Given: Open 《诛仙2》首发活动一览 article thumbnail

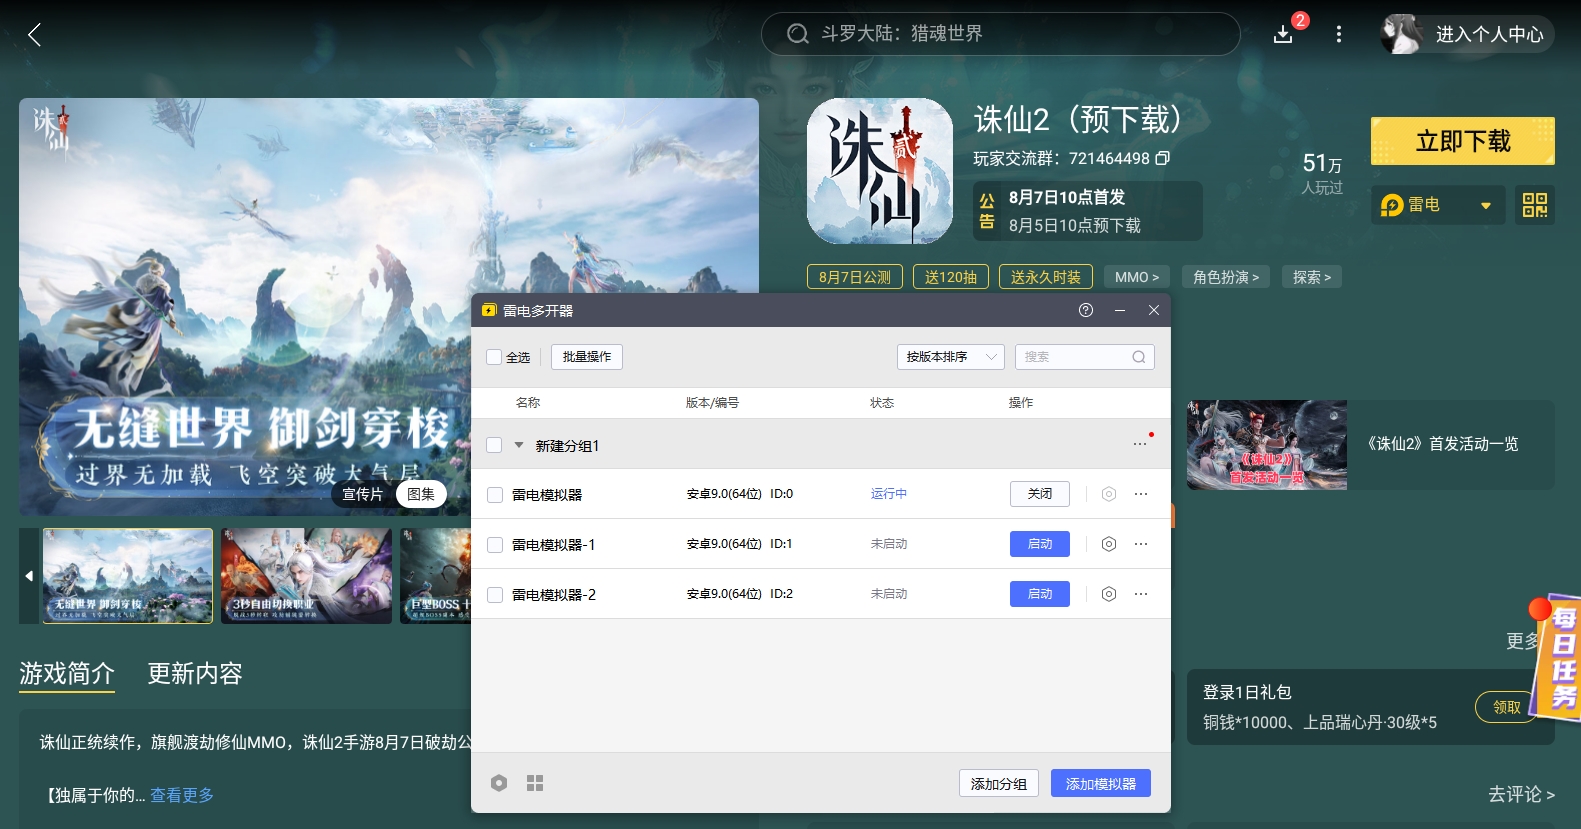Looking at the screenshot, I should (1267, 445).
